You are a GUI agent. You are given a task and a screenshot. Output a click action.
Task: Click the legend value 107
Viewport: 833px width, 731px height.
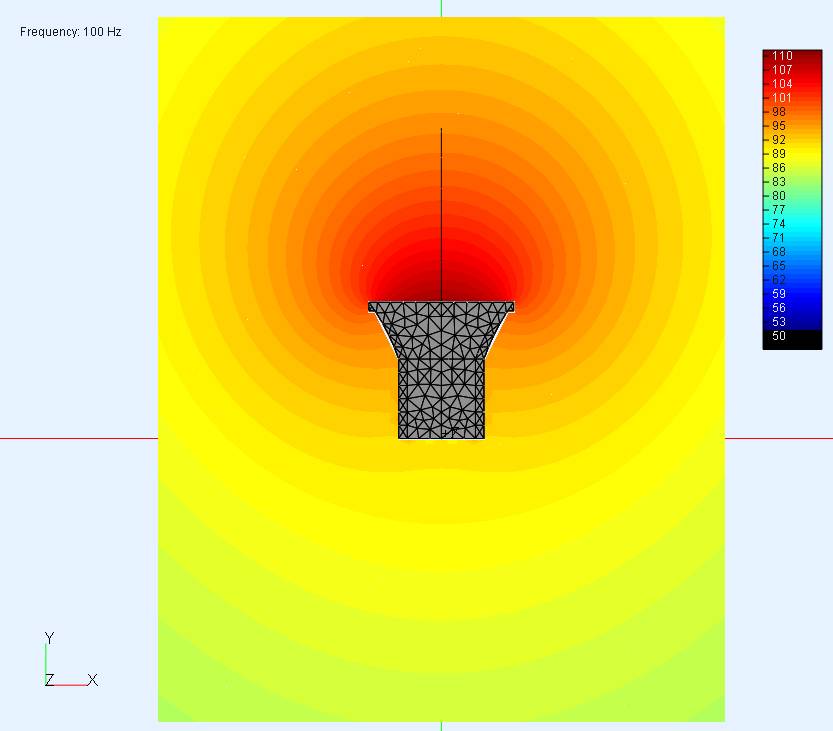pyautogui.click(x=782, y=70)
